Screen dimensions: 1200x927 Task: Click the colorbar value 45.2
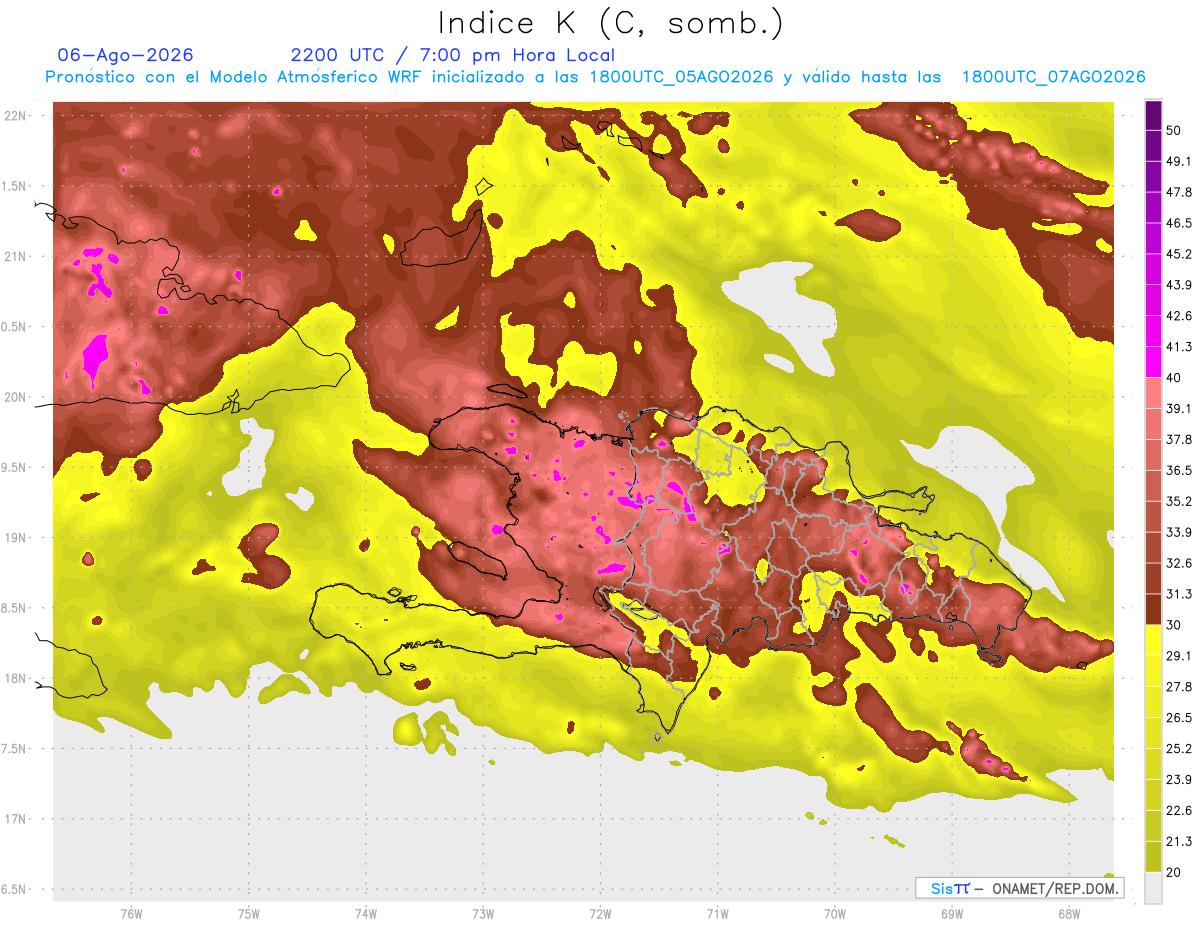(1178, 254)
